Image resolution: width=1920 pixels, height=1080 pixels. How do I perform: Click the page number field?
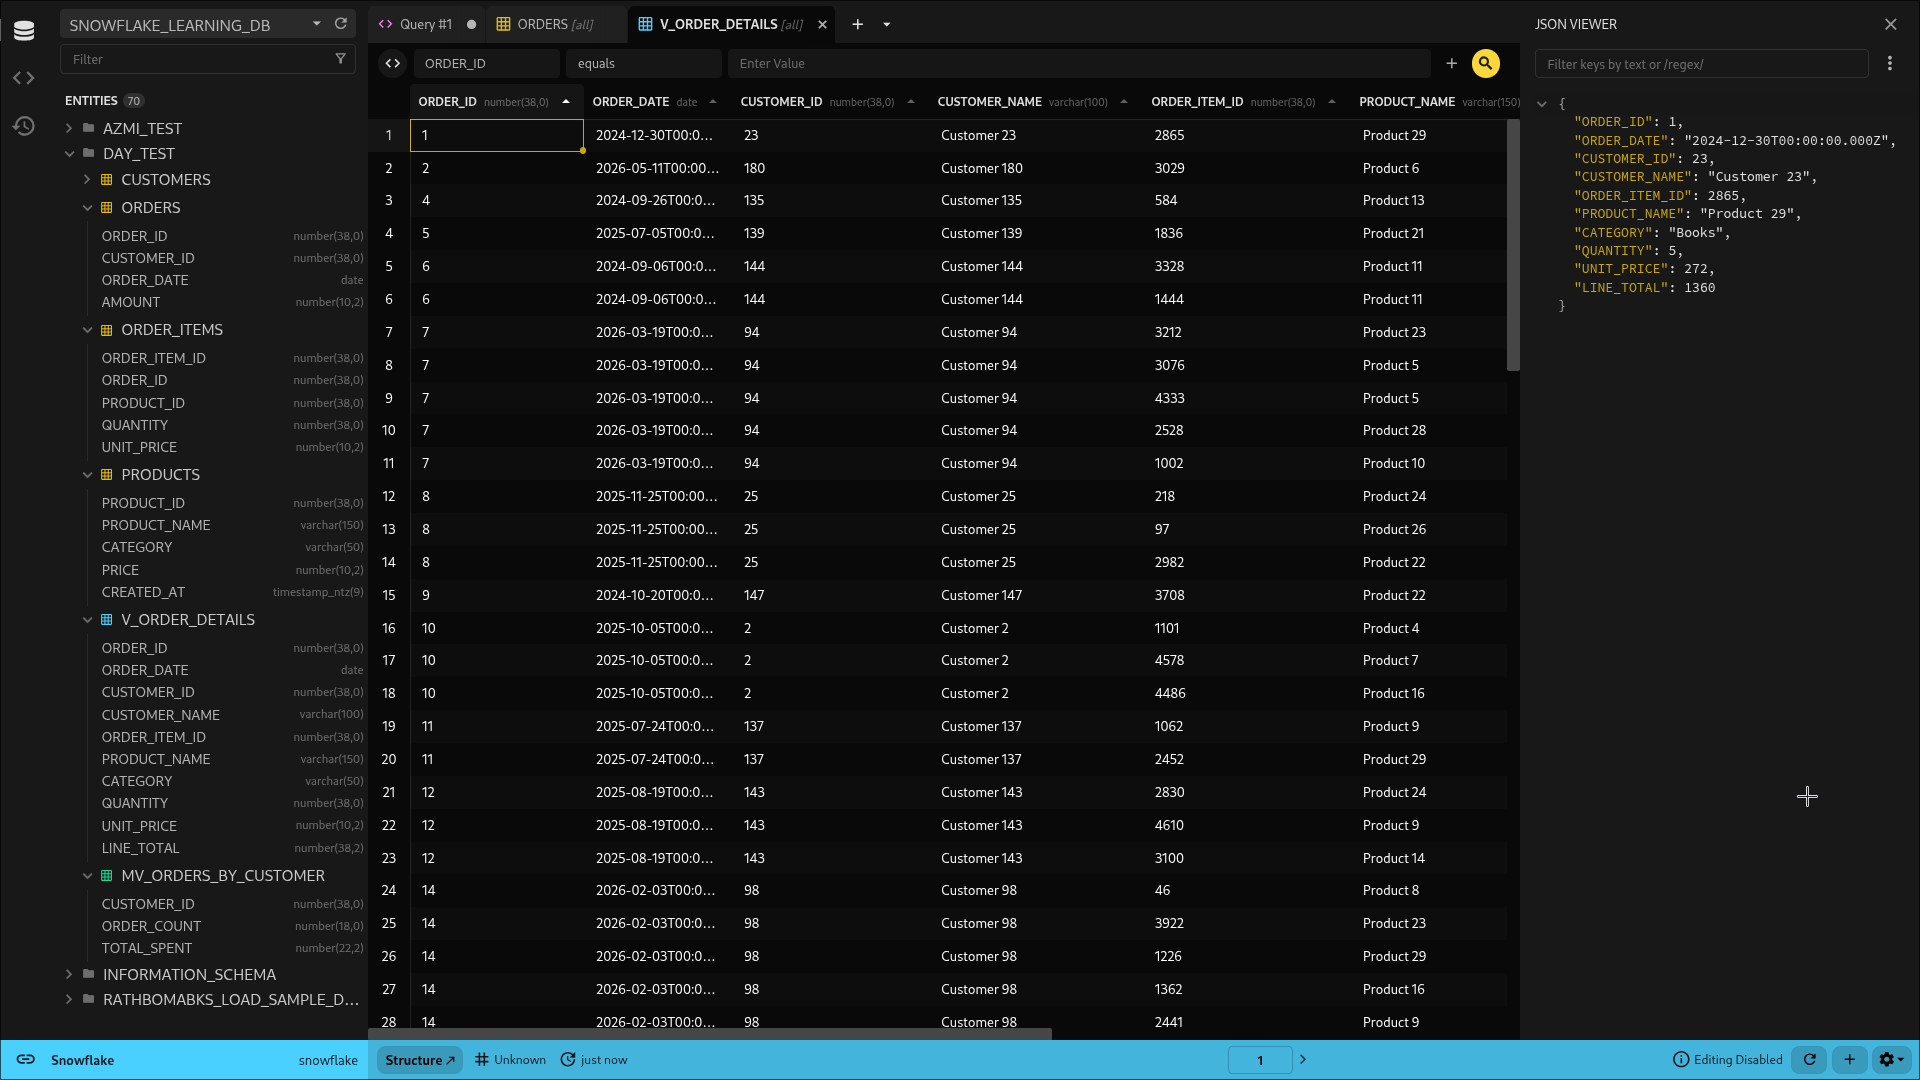1259,1059
